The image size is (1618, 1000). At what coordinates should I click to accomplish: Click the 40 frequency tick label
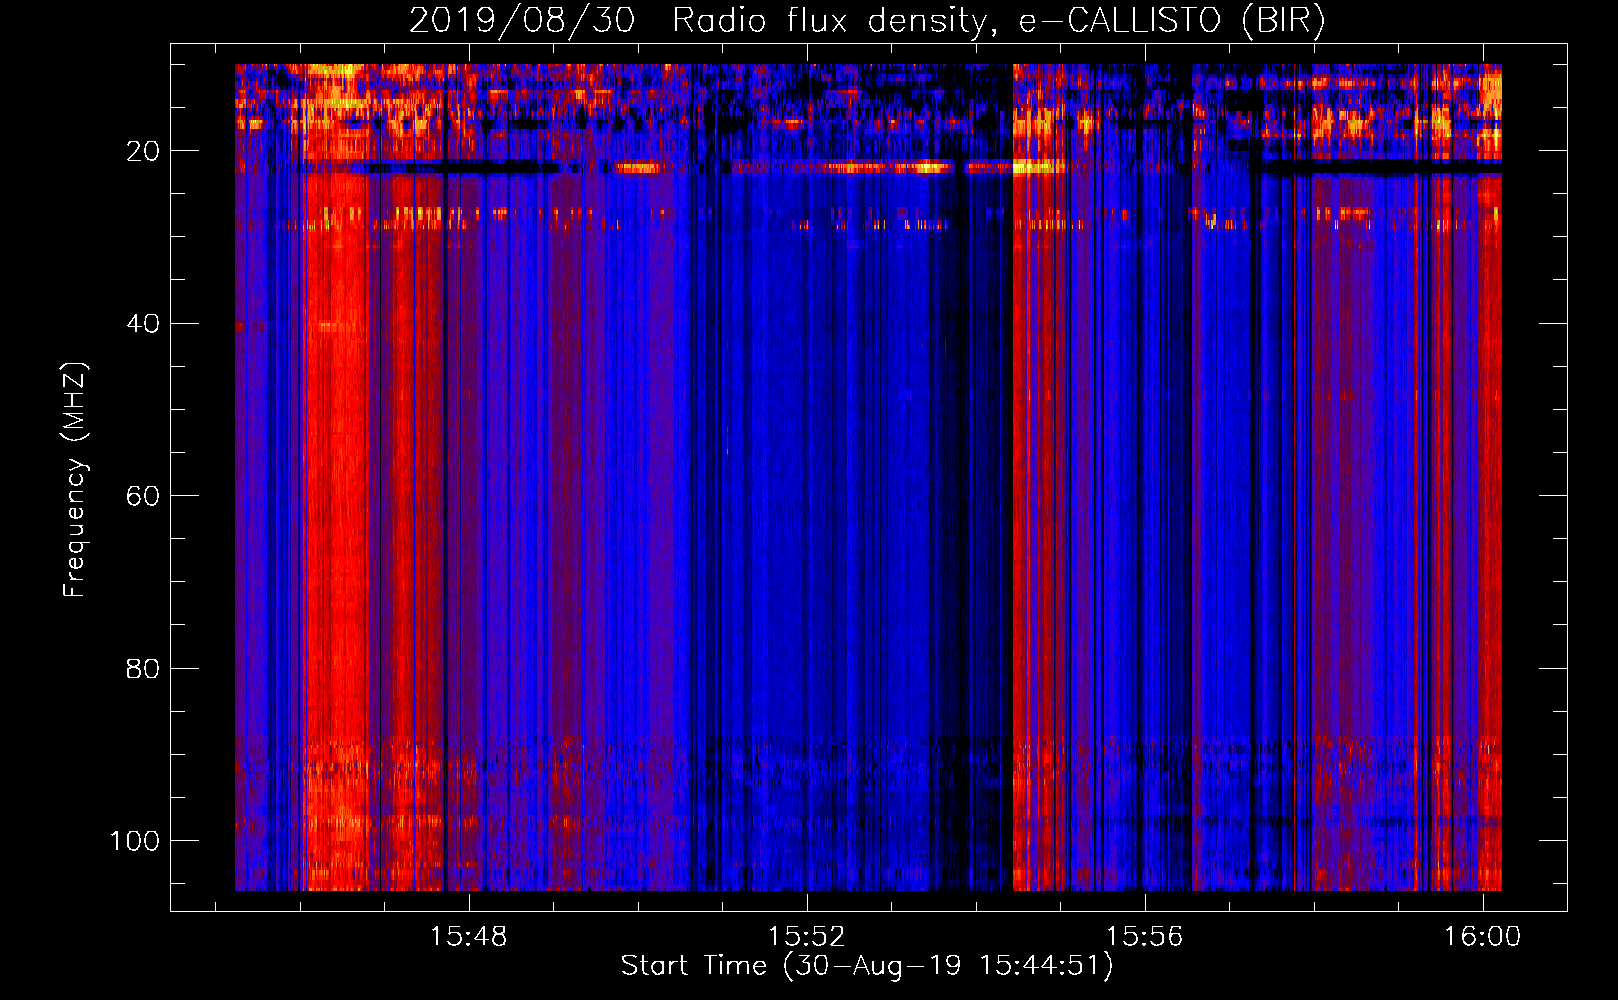click(143, 324)
